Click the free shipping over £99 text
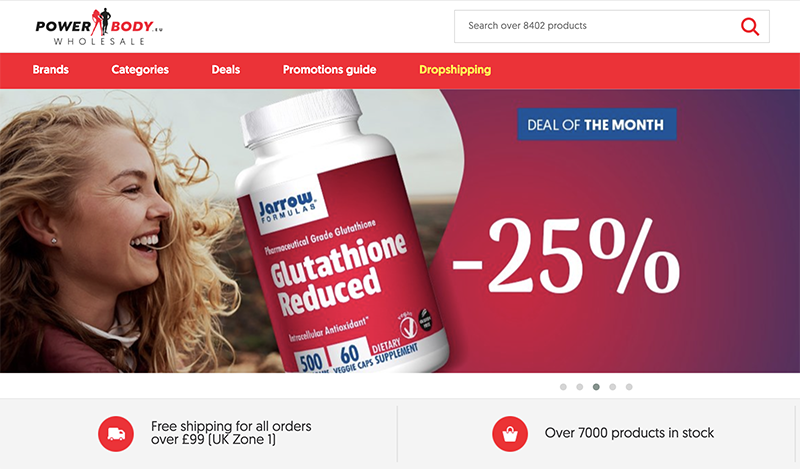This screenshot has height=469, width=800. coord(231,433)
